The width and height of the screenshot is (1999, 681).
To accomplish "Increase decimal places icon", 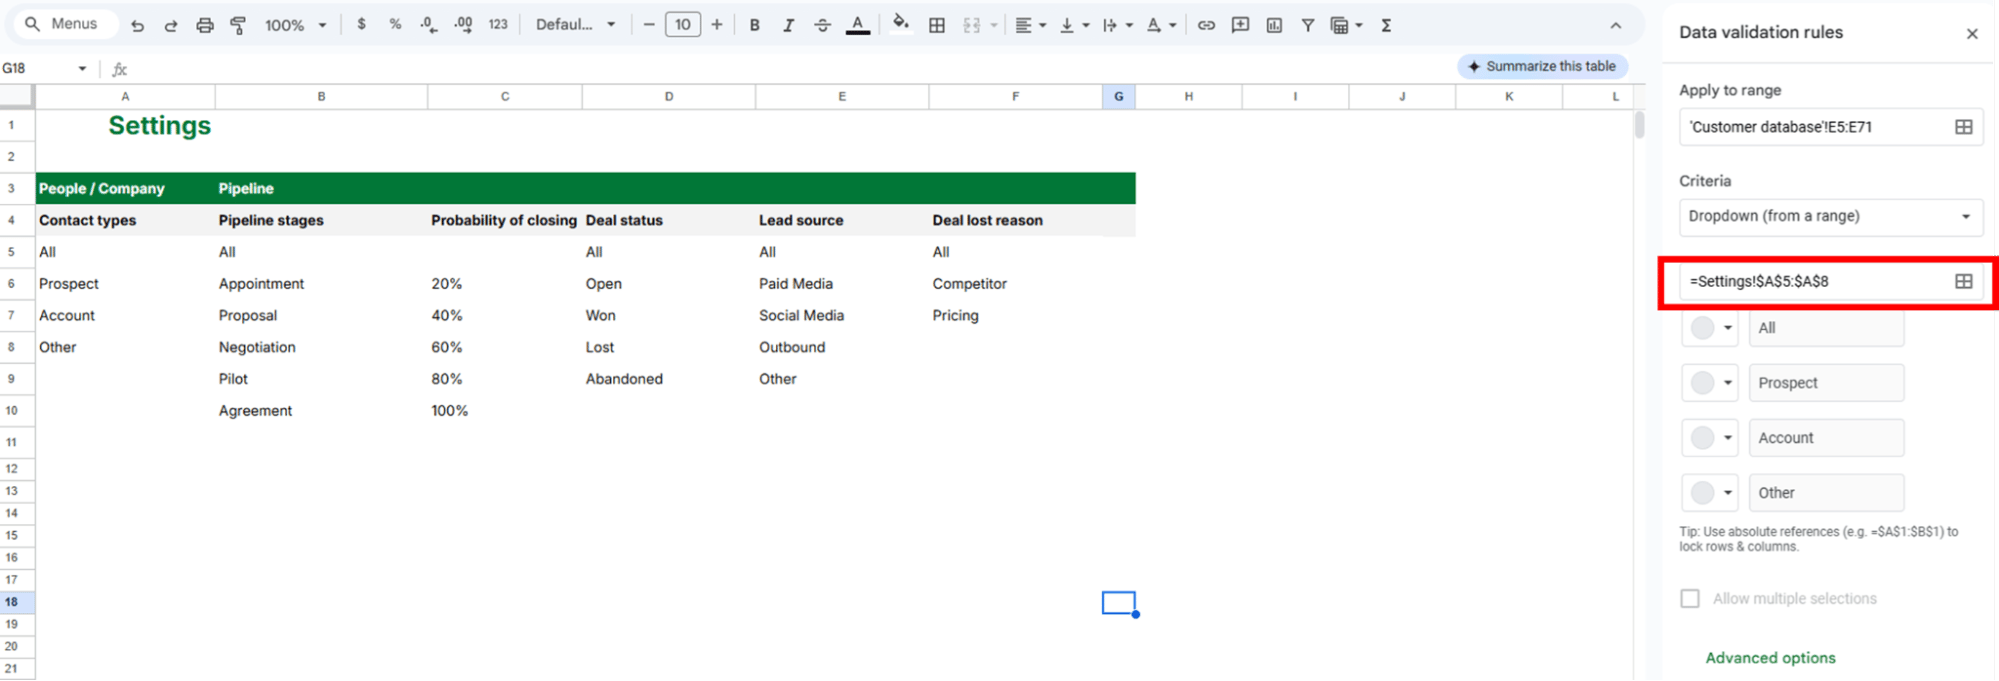I will tap(463, 24).
